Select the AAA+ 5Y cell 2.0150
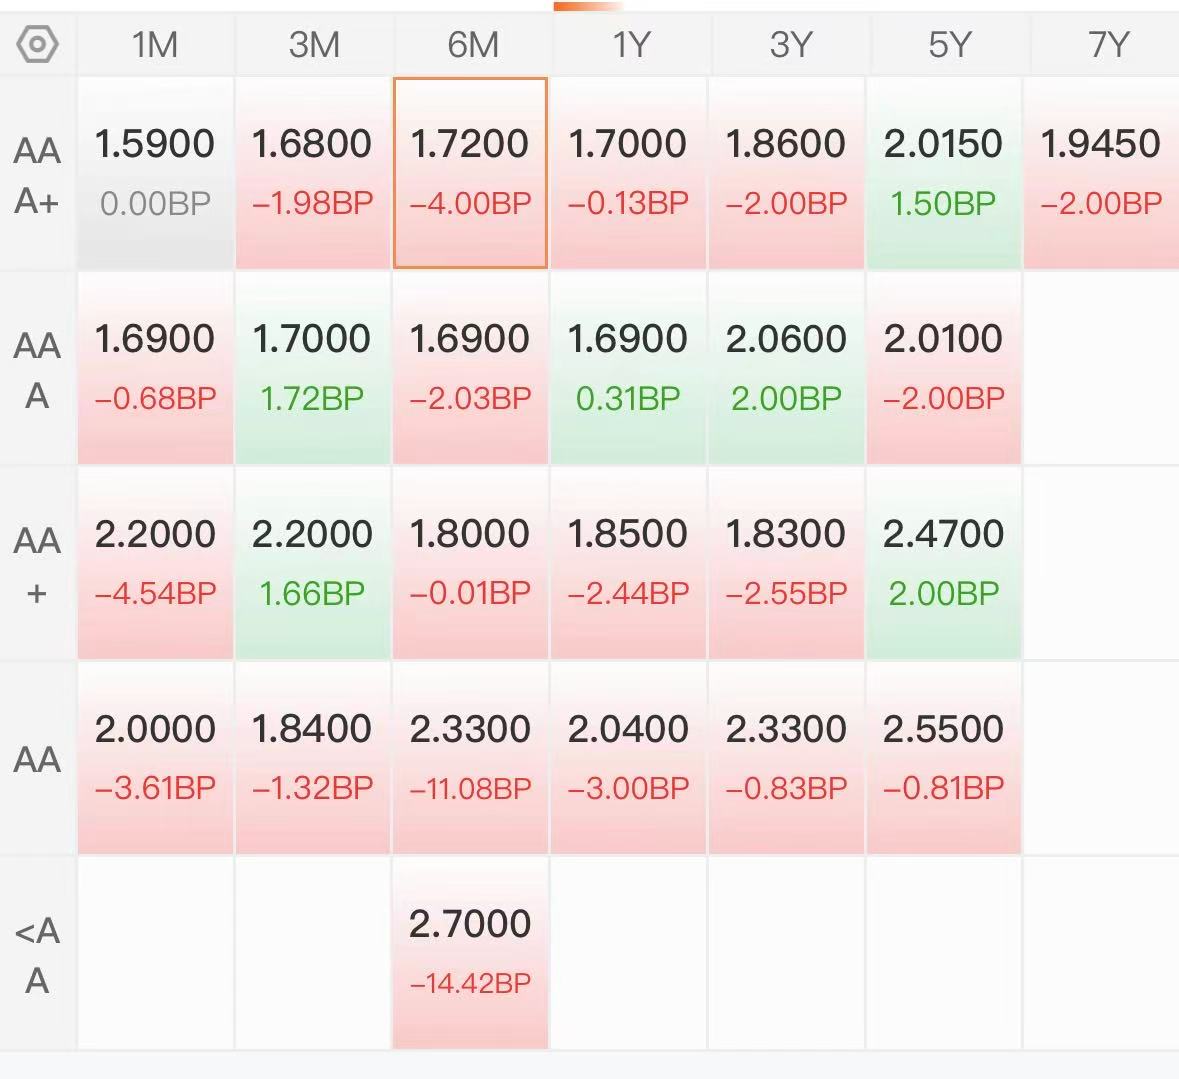This screenshot has width=1179, height=1079. click(x=944, y=172)
